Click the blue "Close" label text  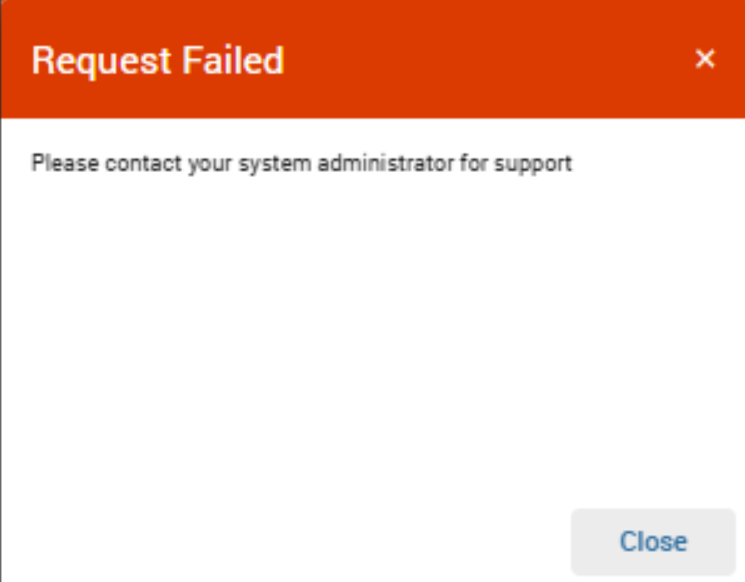pyautogui.click(x=653, y=542)
